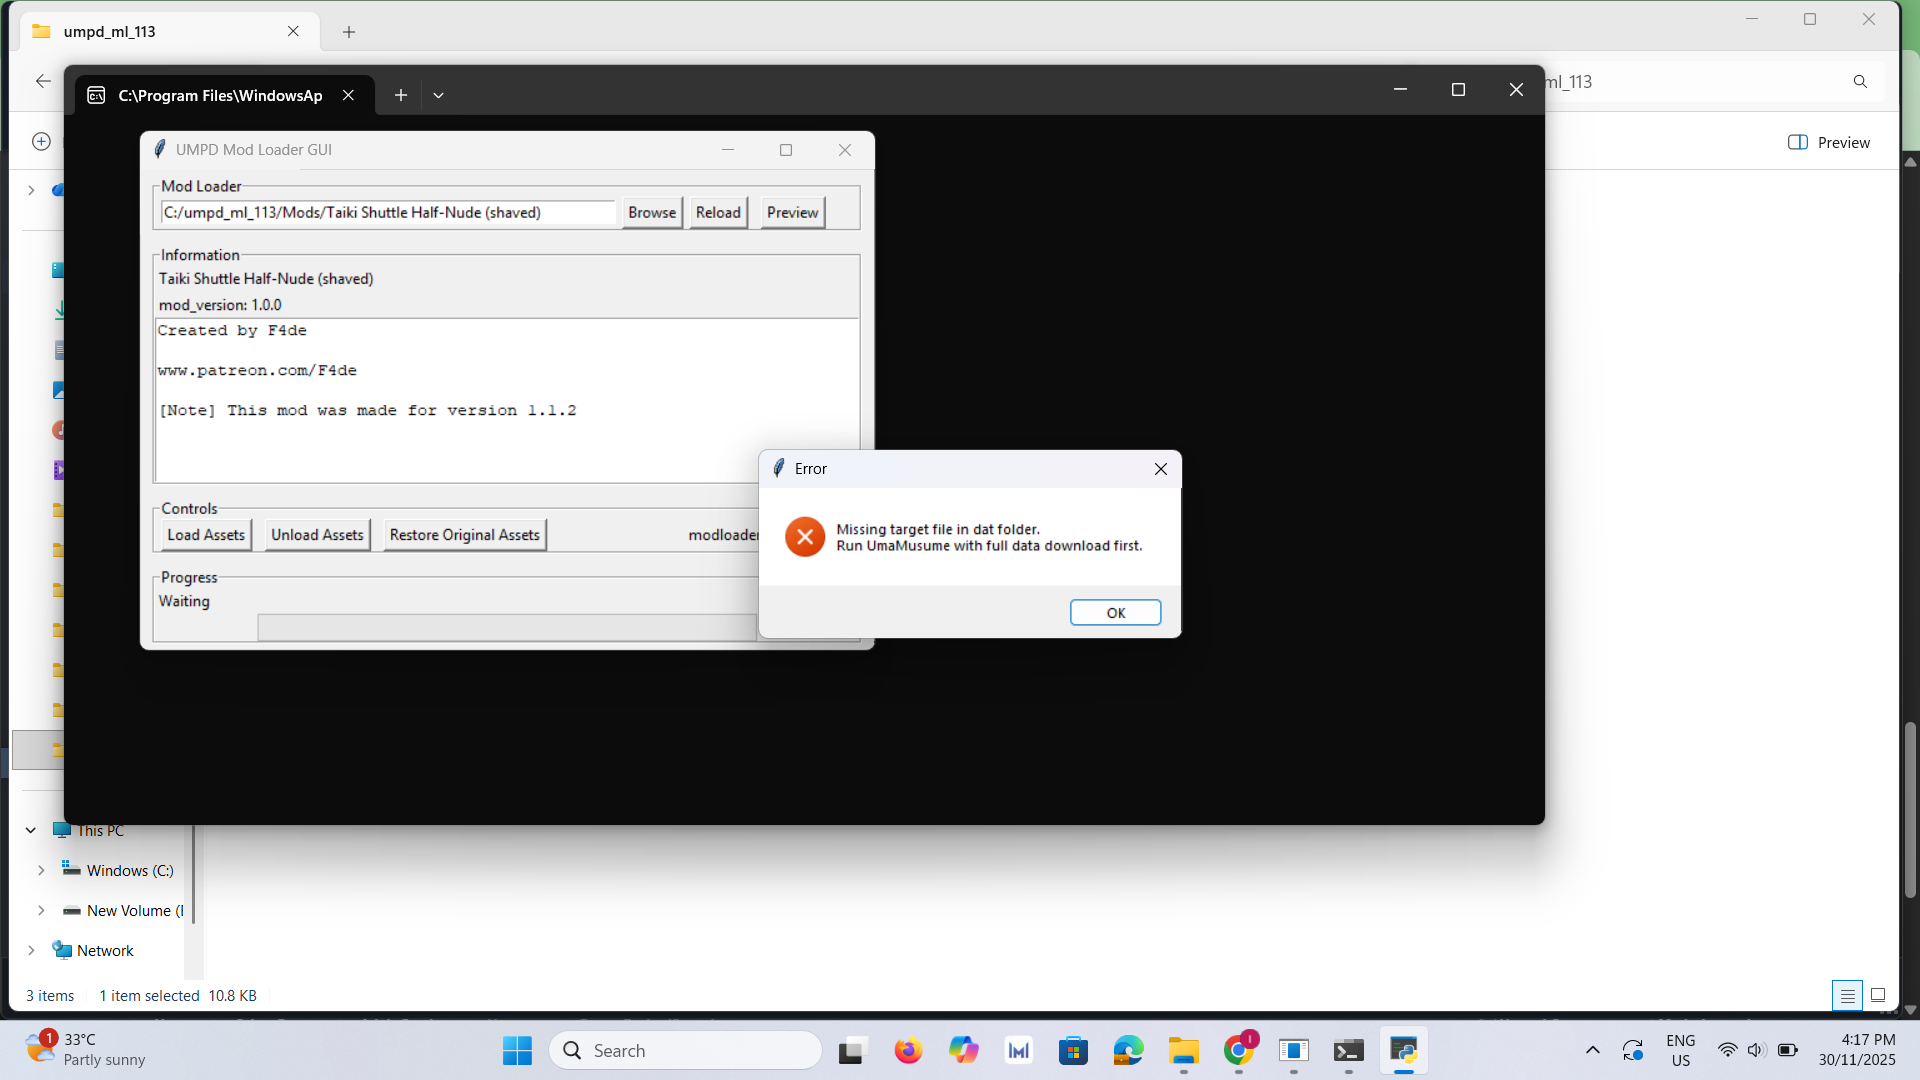Expand the New Volume drive node
Viewport: 1920px width, 1080px height.
41,911
